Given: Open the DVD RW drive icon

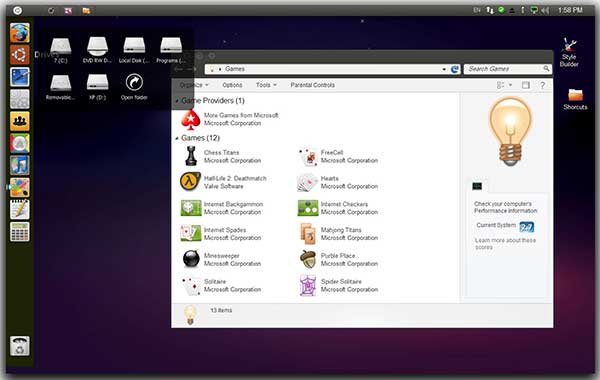Looking at the screenshot, I should click(97, 46).
